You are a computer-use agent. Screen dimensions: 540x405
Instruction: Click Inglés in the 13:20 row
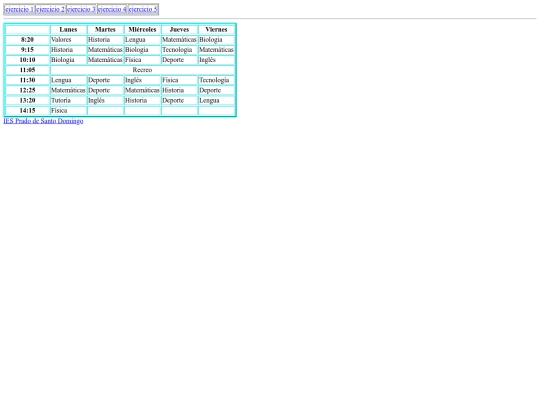105,101
